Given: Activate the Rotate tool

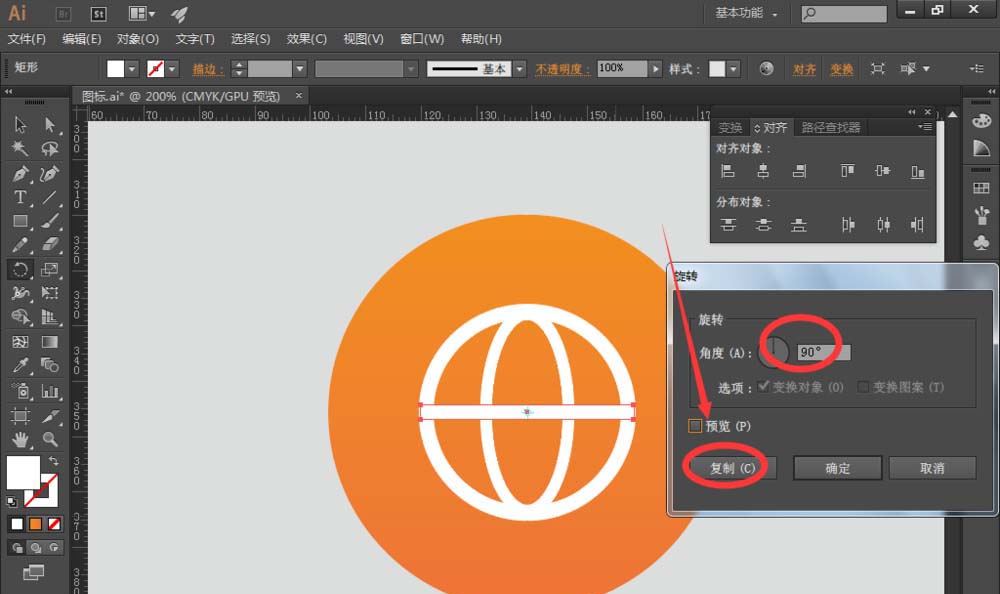Looking at the screenshot, I should 20,269.
